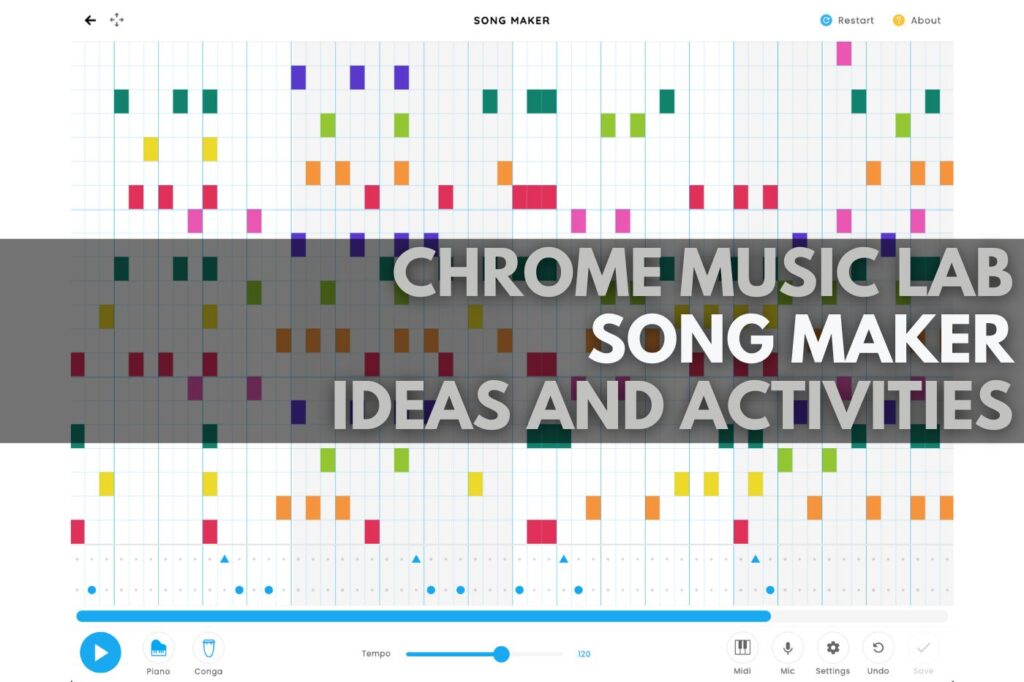The height and width of the screenshot is (682, 1024).
Task: Switch the Piano instrument
Action: pyautogui.click(x=158, y=654)
